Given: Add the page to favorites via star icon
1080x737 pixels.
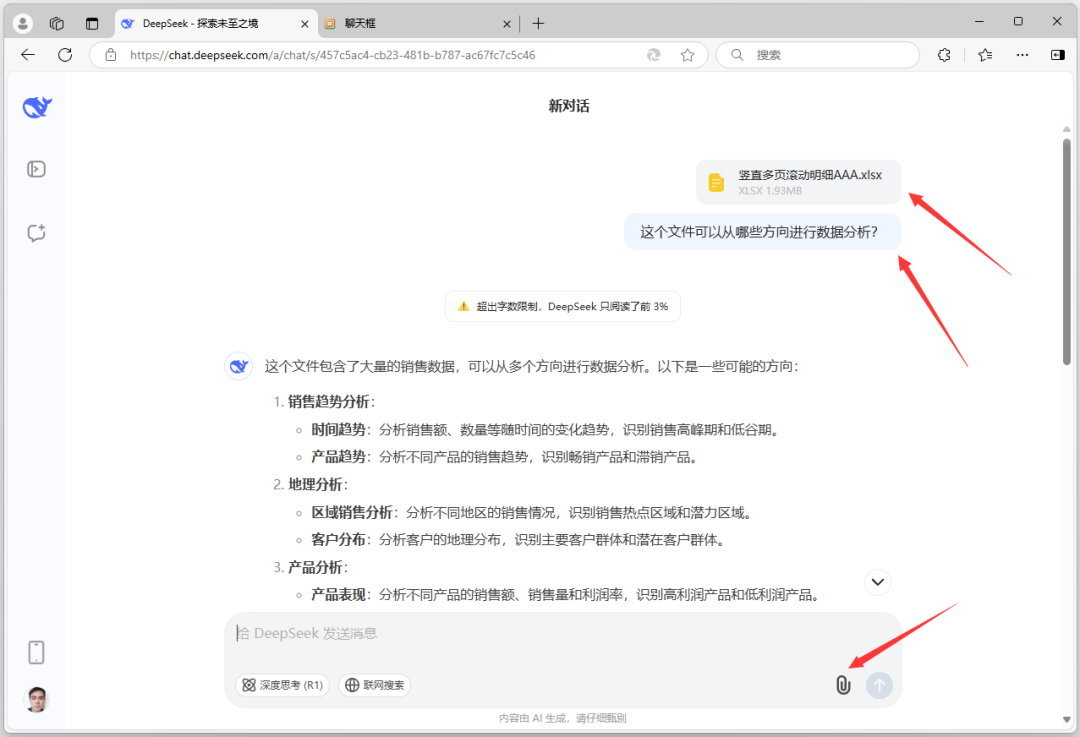Looking at the screenshot, I should pyautogui.click(x=688, y=55).
